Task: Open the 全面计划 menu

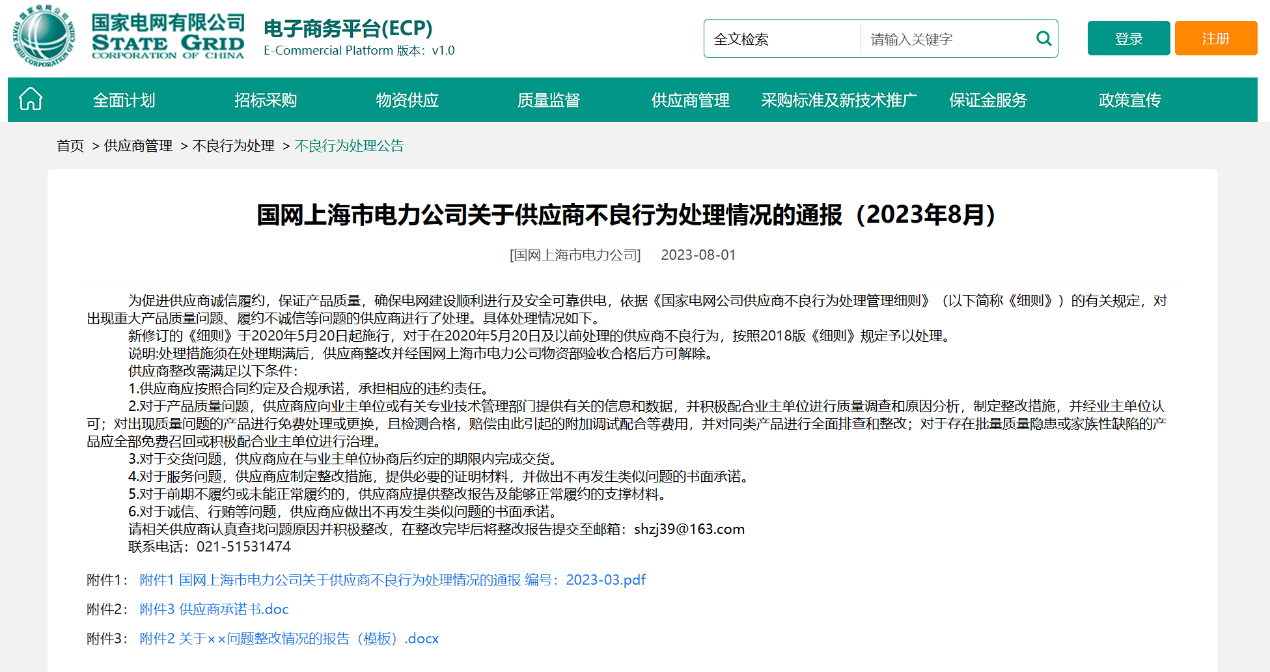Action: click(124, 100)
